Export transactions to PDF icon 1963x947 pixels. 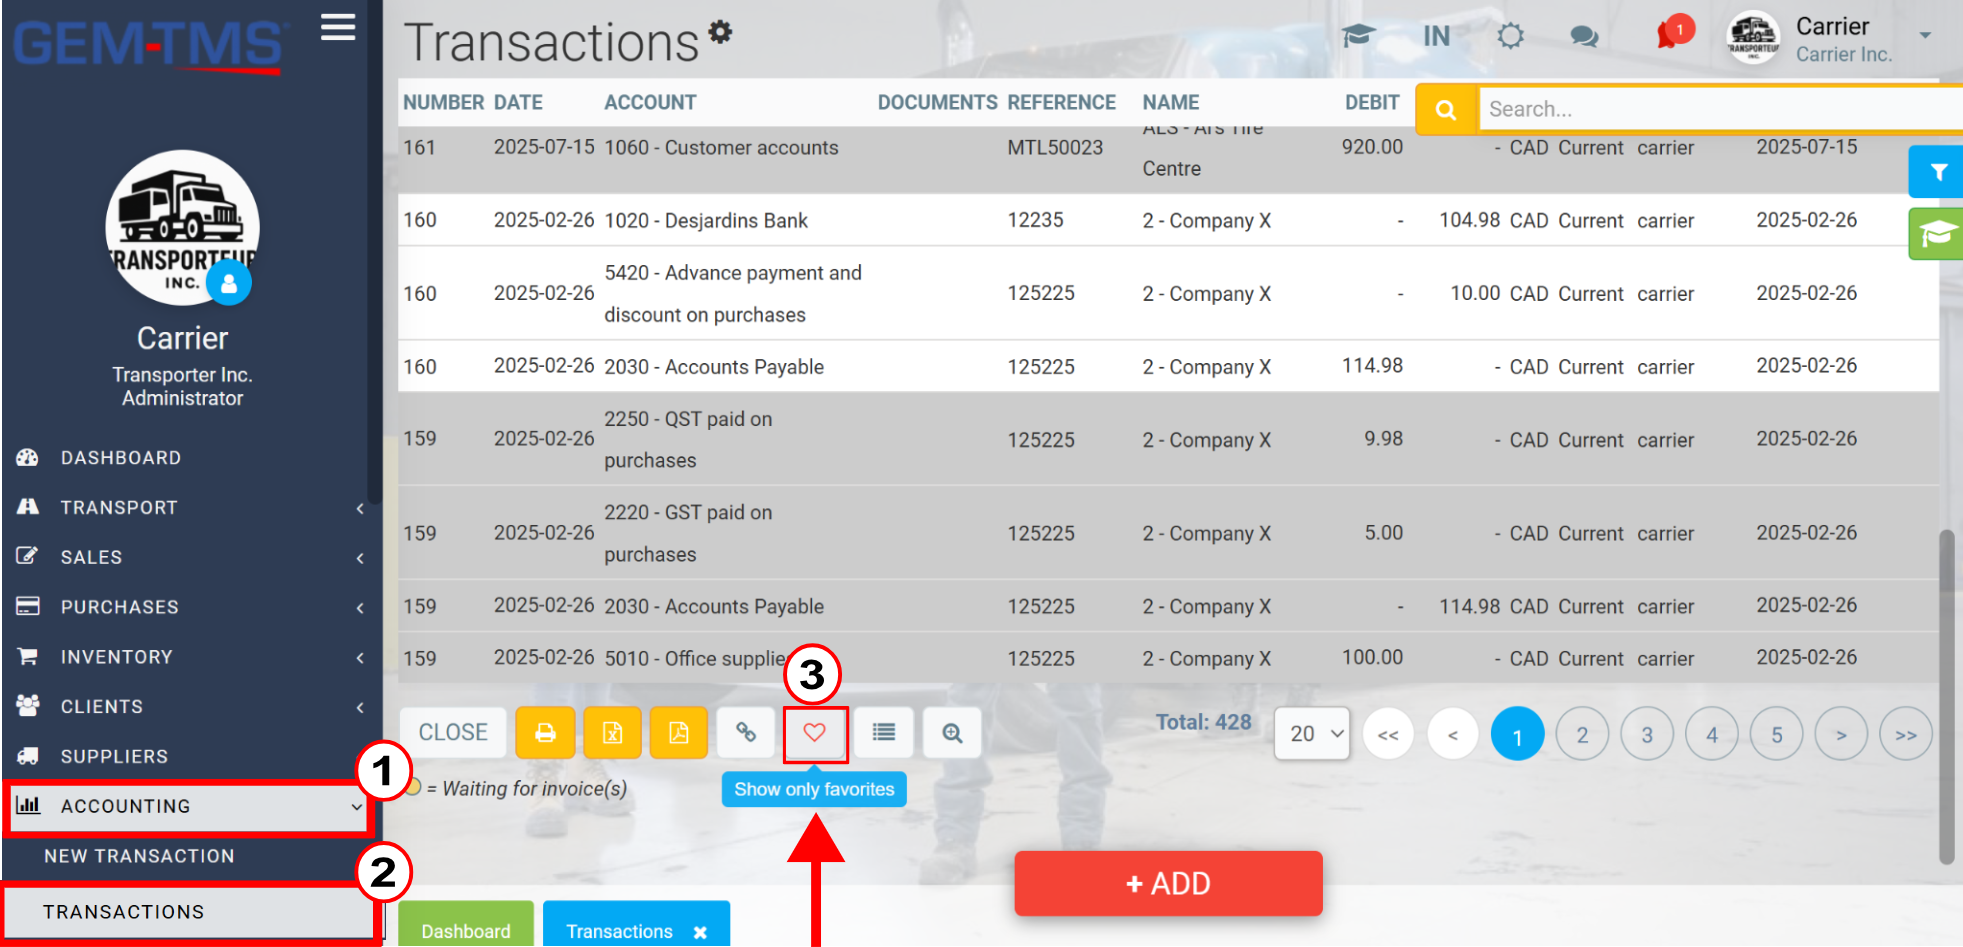pos(679,733)
